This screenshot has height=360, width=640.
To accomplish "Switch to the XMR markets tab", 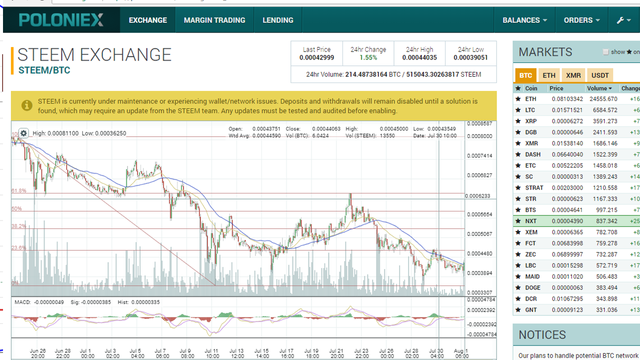I will pos(573,75).
